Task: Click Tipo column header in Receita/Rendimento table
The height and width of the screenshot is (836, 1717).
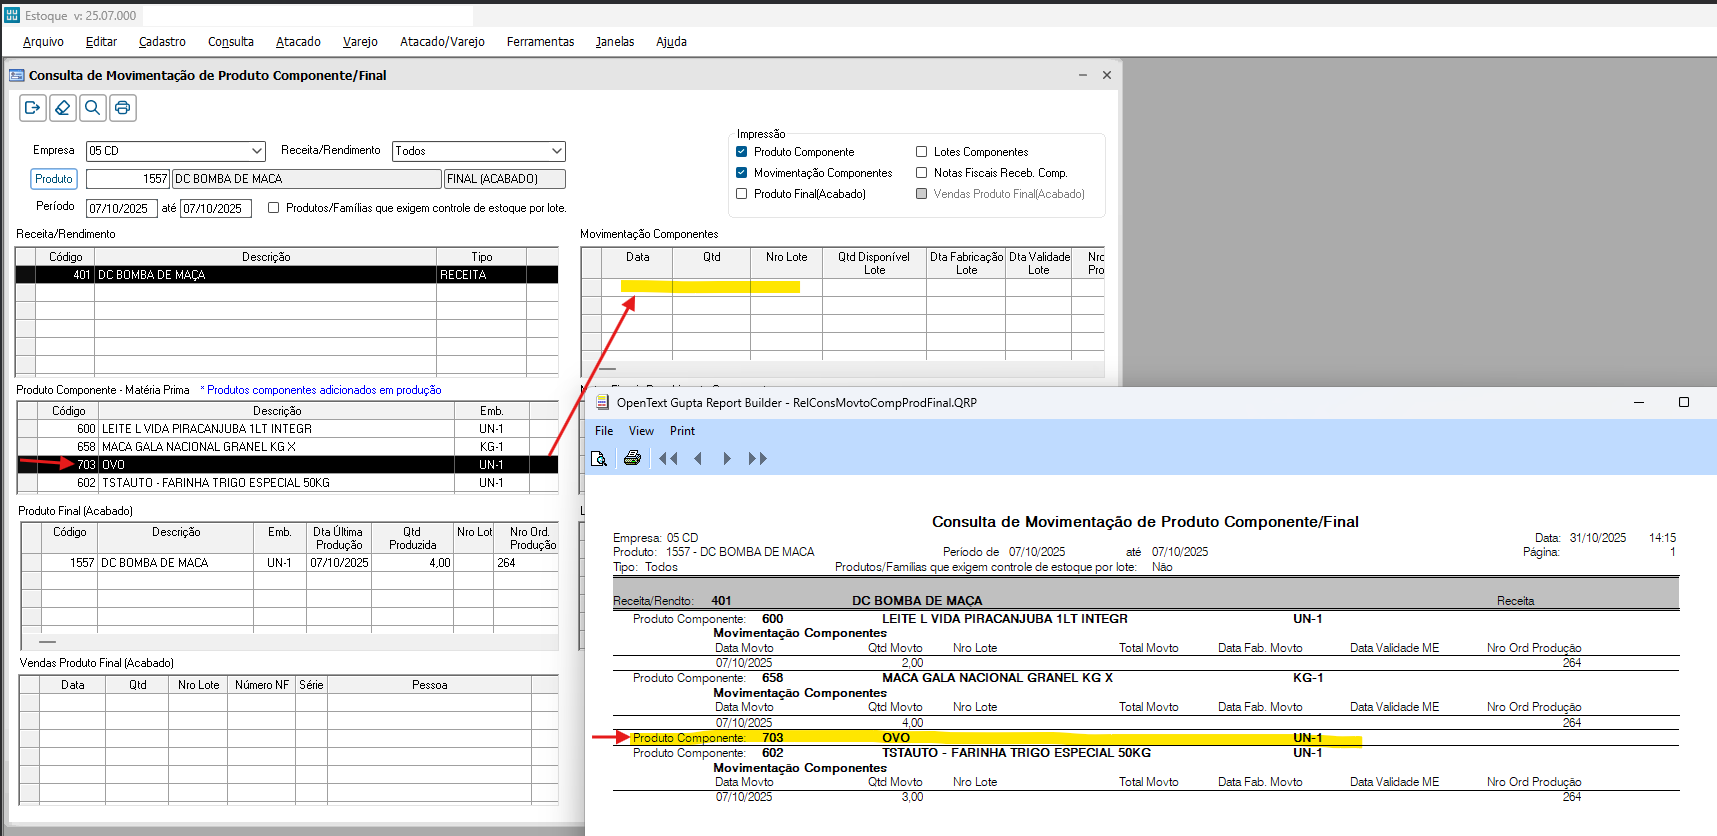Action: pos(482,257)
